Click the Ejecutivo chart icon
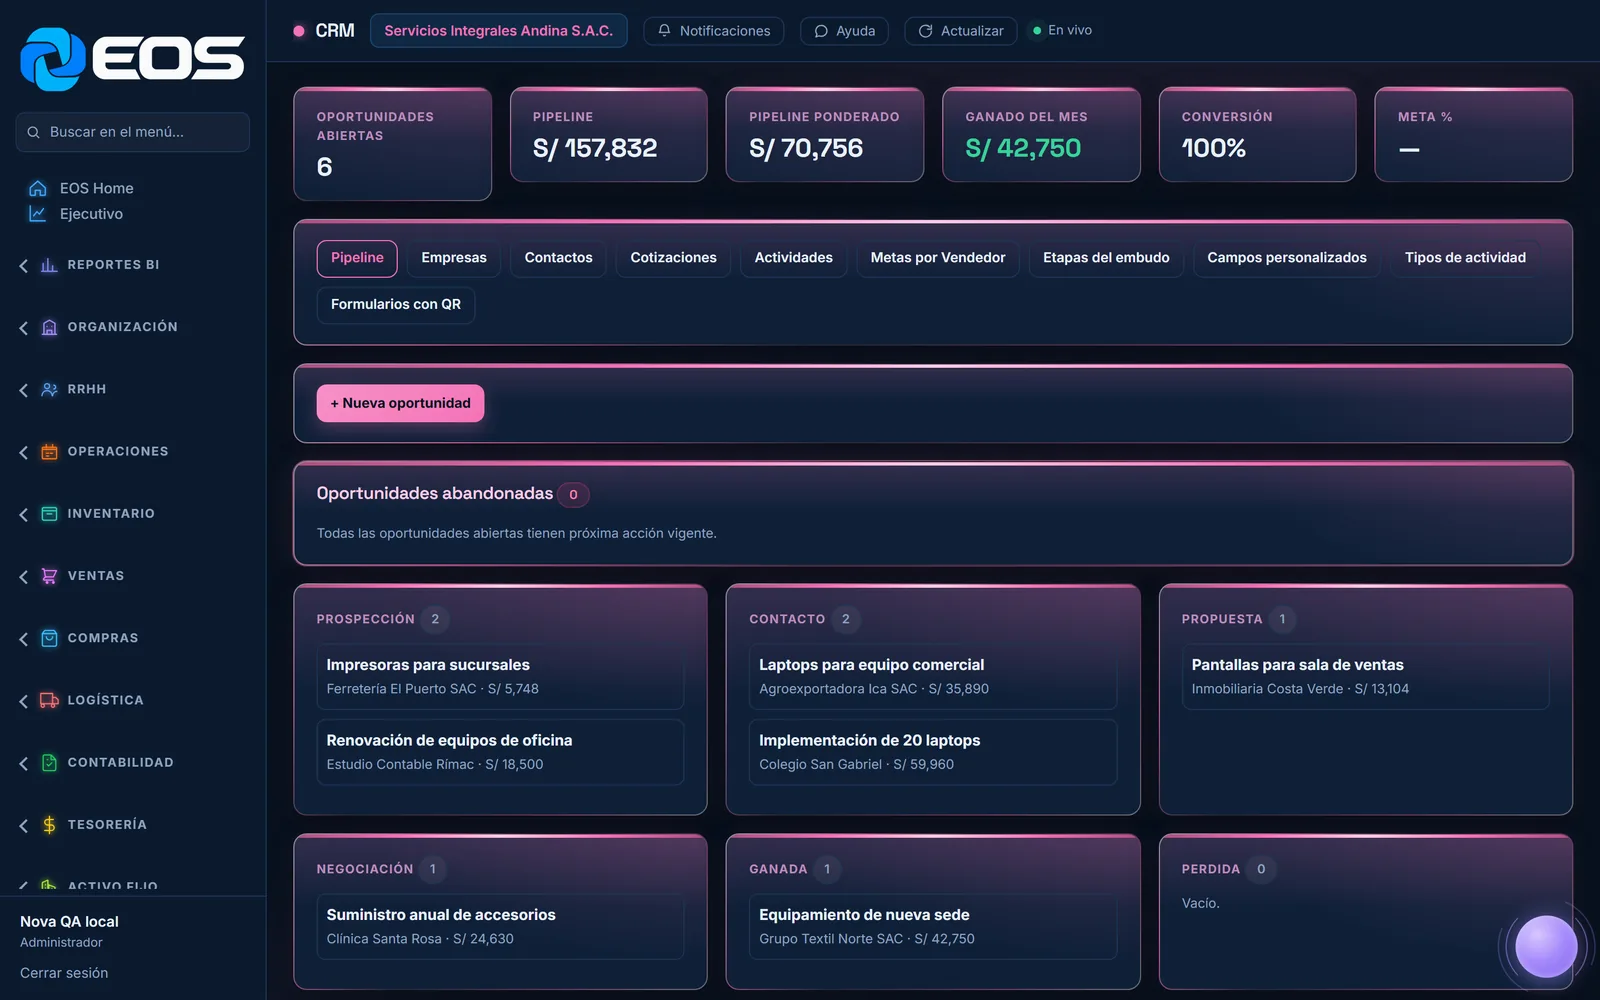1600x1000 pixels. [38, 214]
